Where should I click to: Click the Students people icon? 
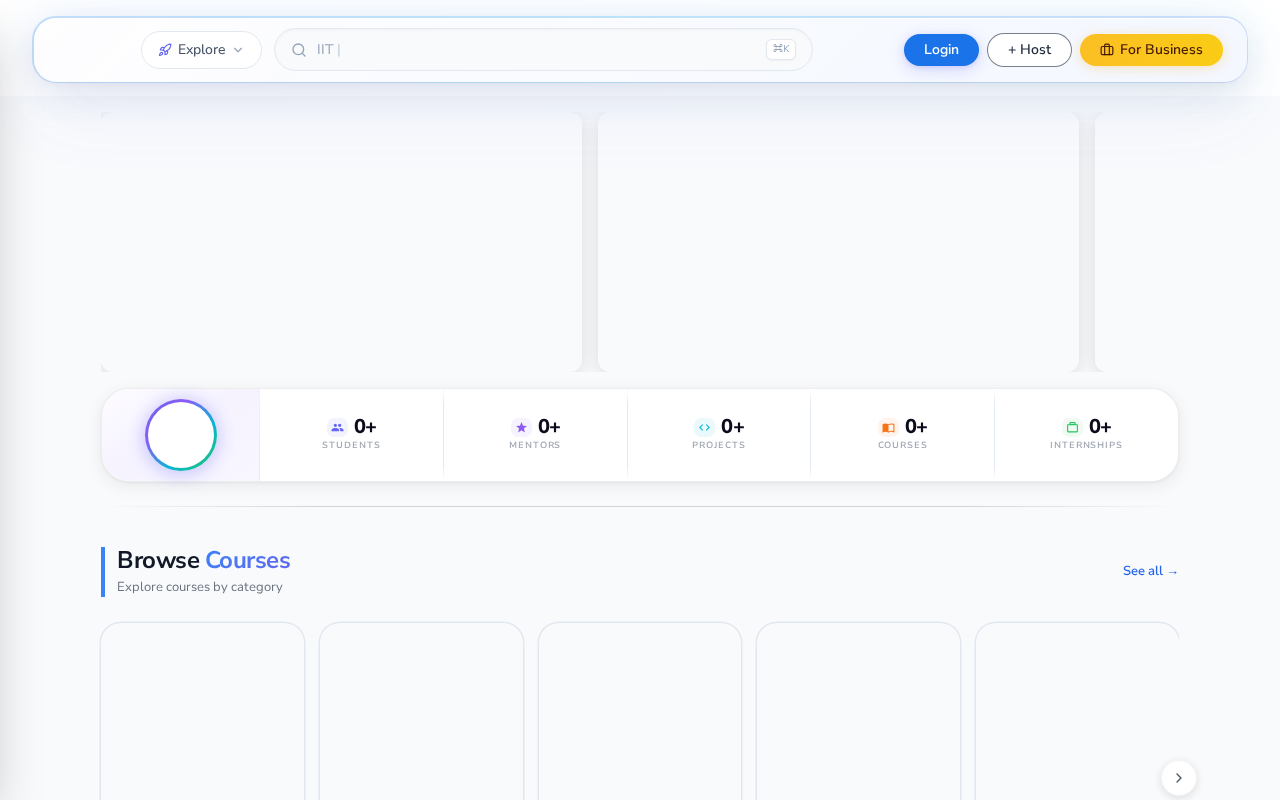click(337, 427)
